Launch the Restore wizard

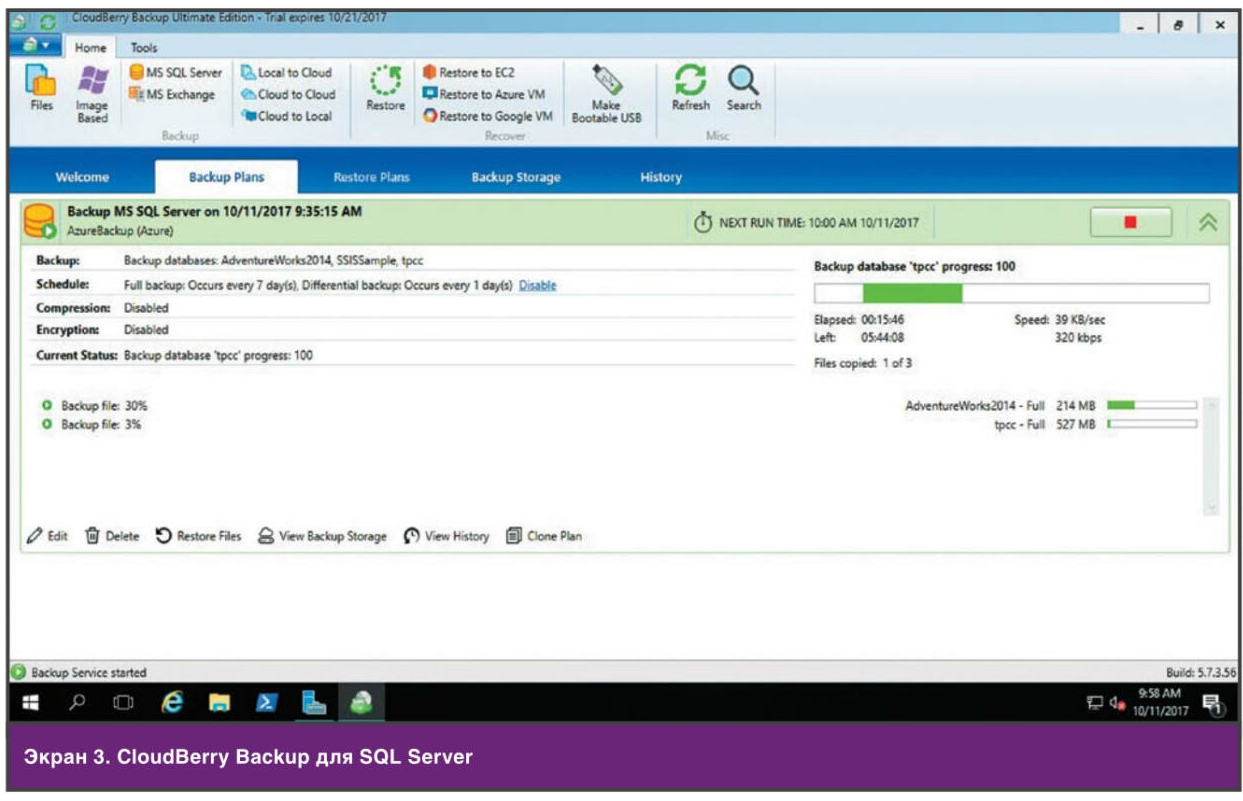(x=385, y=88)
